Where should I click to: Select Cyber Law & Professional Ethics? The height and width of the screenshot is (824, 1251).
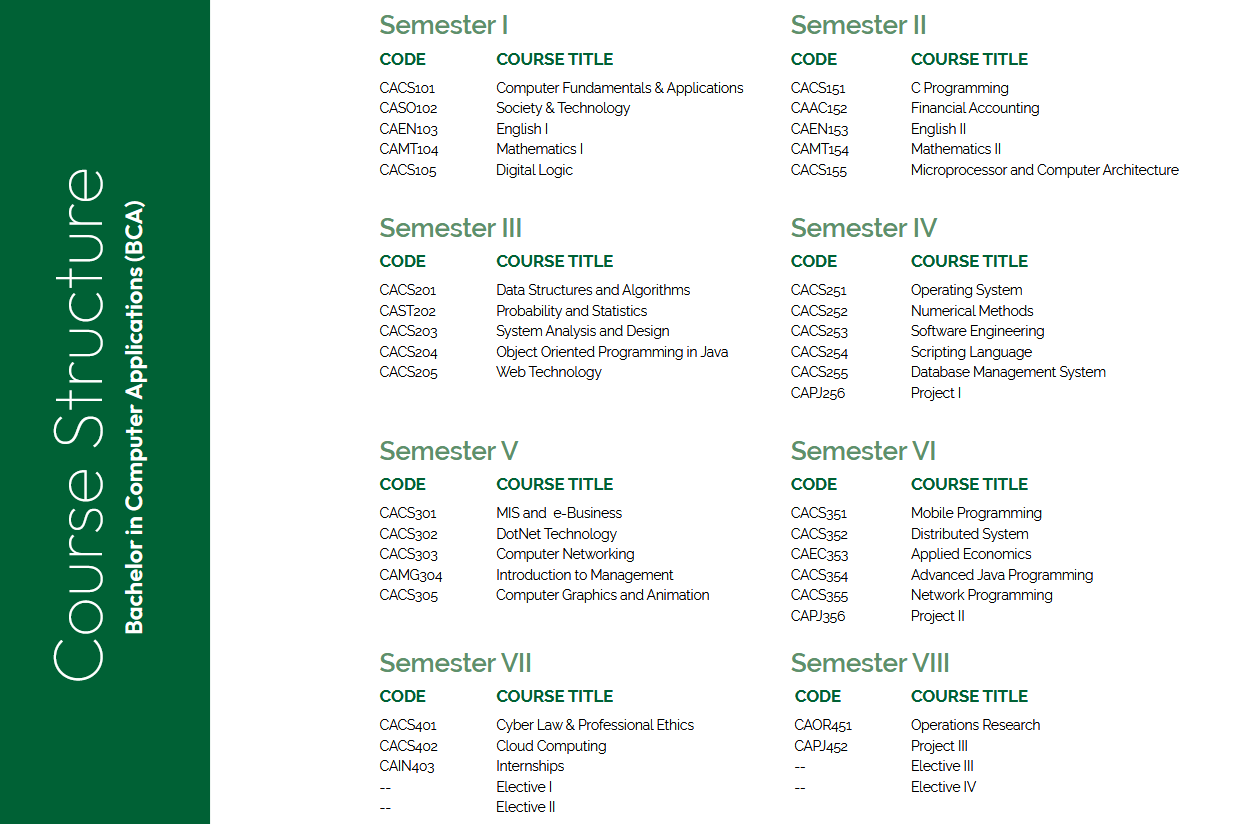[x=594, y=725]
